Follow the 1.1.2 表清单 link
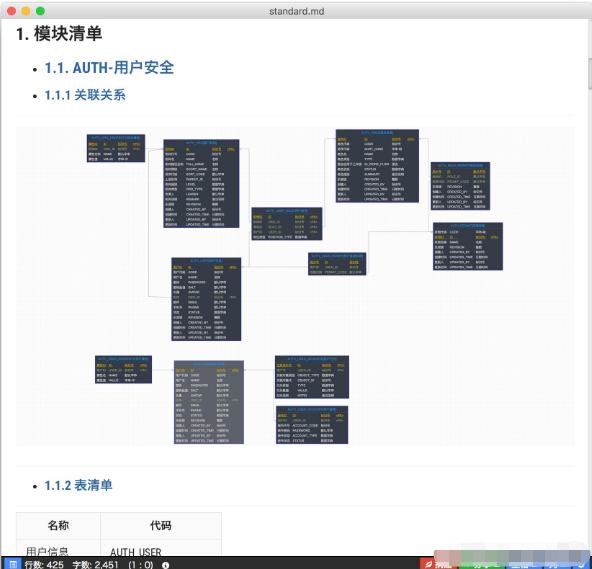Viewport: 592px width, 569px height. [79, 485]
